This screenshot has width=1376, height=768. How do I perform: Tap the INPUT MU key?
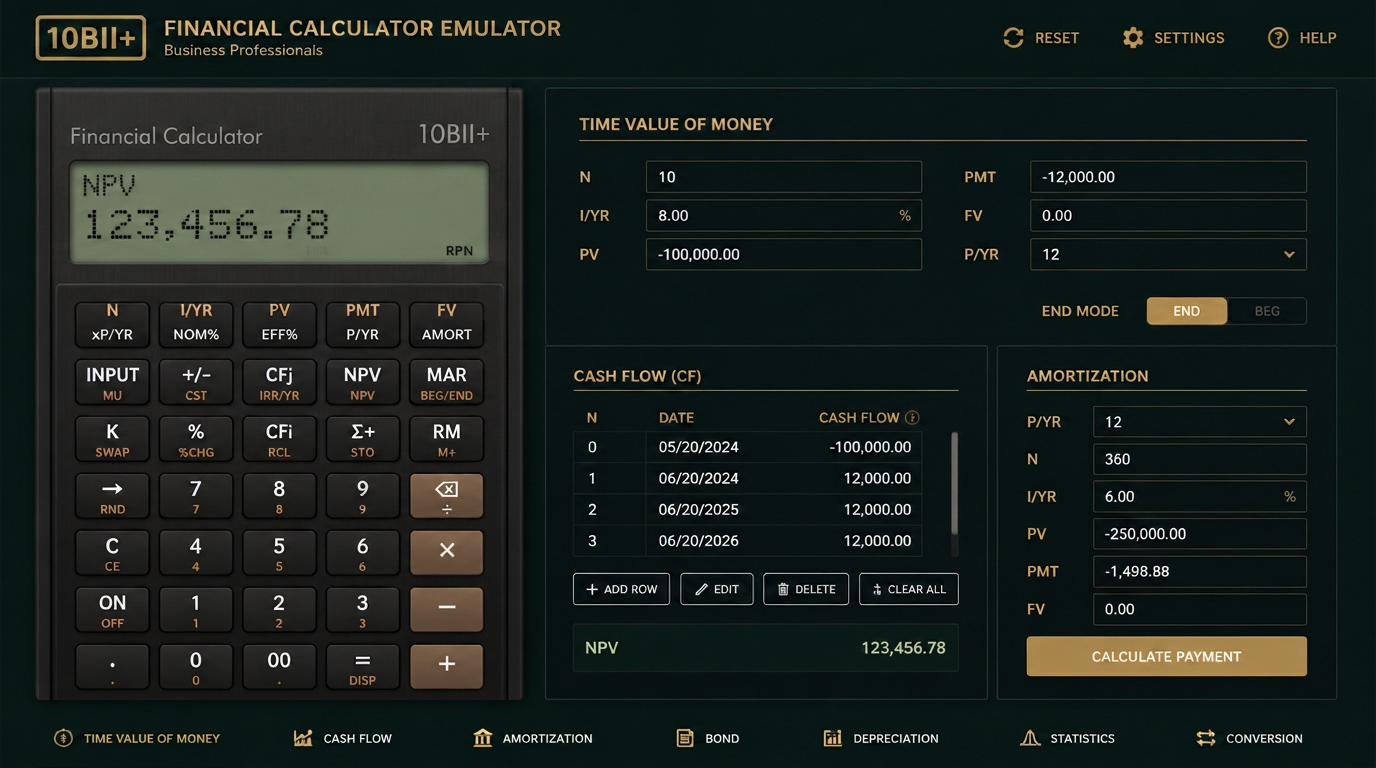tap(112, 381)
